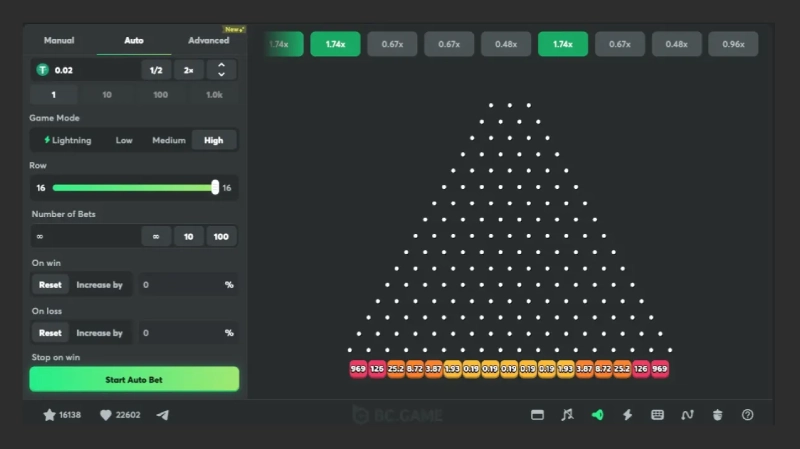Select Increase by under On loss

pos(99,333)
